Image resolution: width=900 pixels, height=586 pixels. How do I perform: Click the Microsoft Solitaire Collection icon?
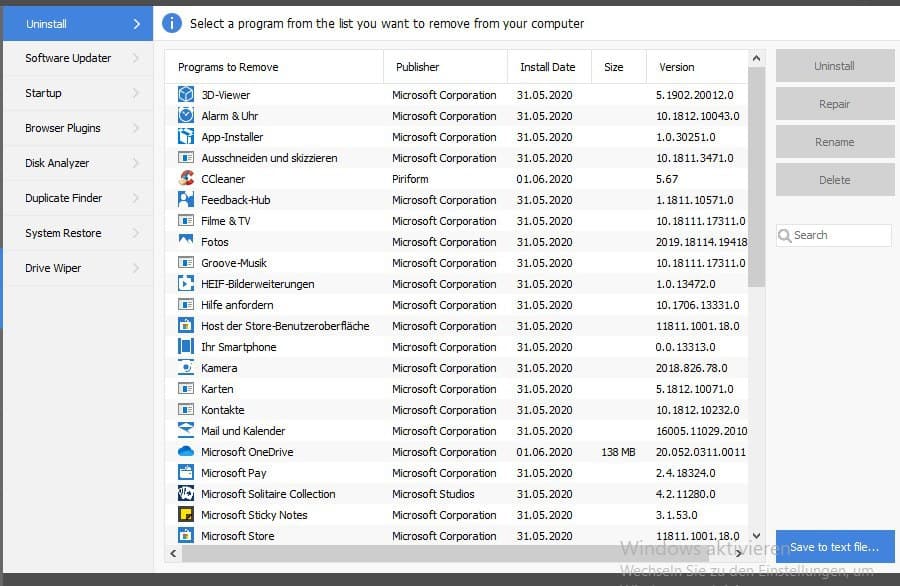[185, 494]
